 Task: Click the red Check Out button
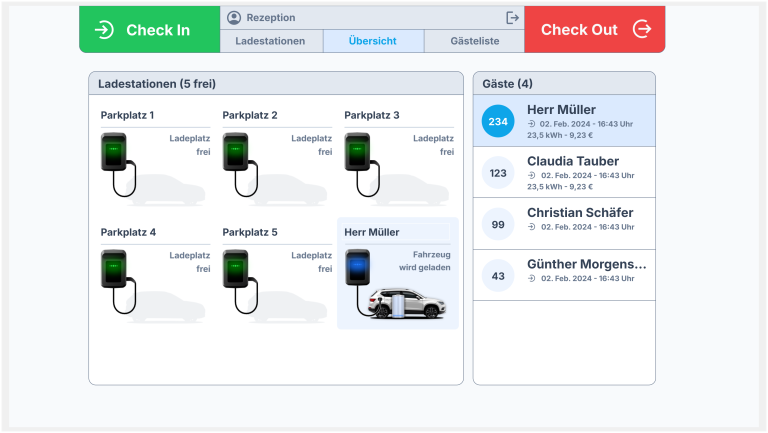pyautogui.click(x=595, y=29)
